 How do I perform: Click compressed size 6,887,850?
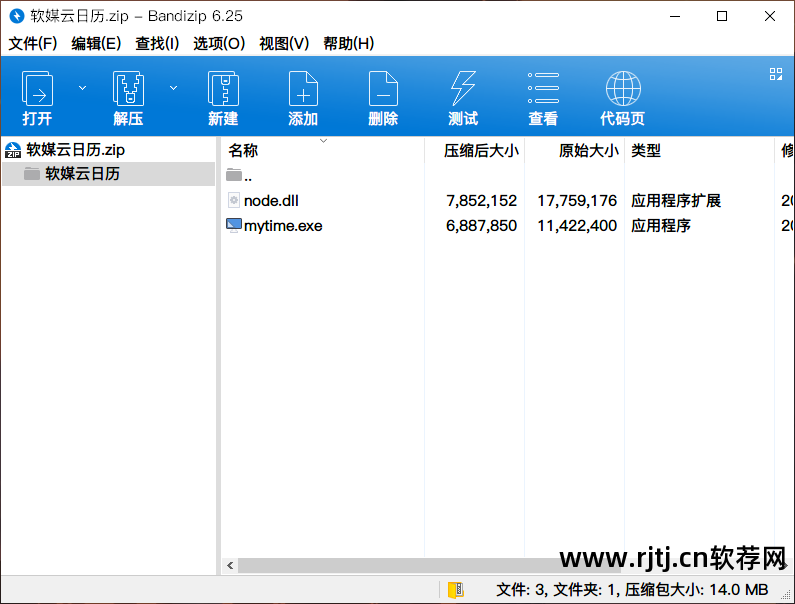482,226
